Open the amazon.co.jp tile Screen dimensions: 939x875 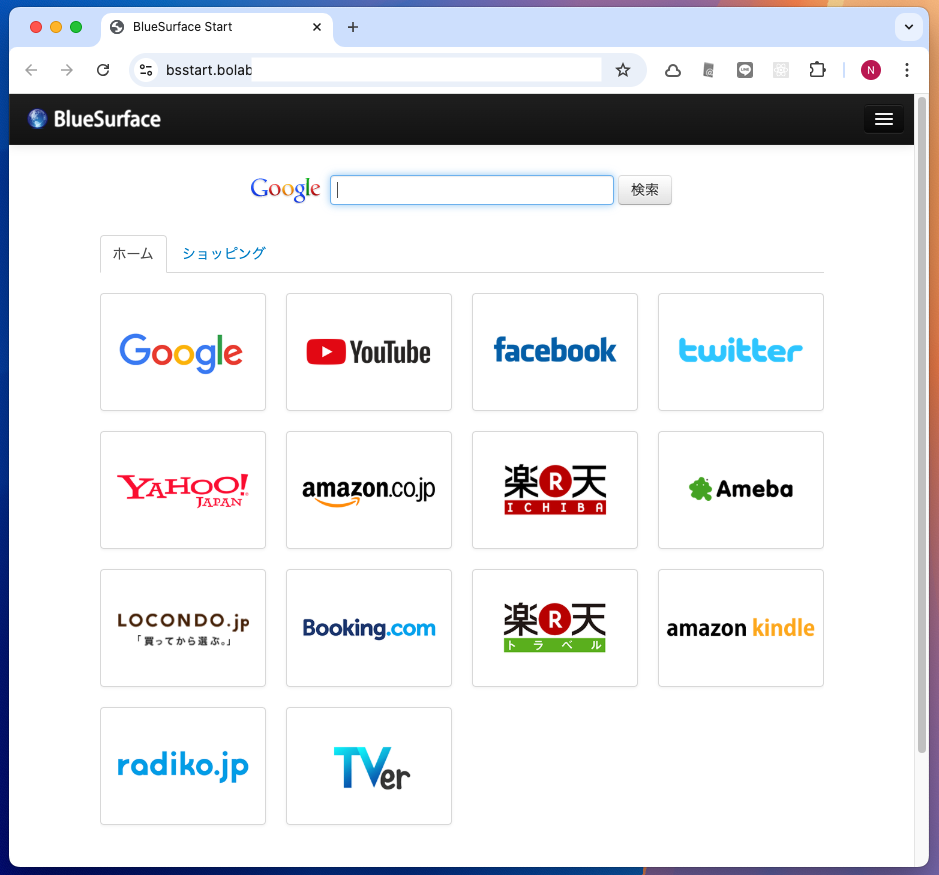(x=369, y=490)
